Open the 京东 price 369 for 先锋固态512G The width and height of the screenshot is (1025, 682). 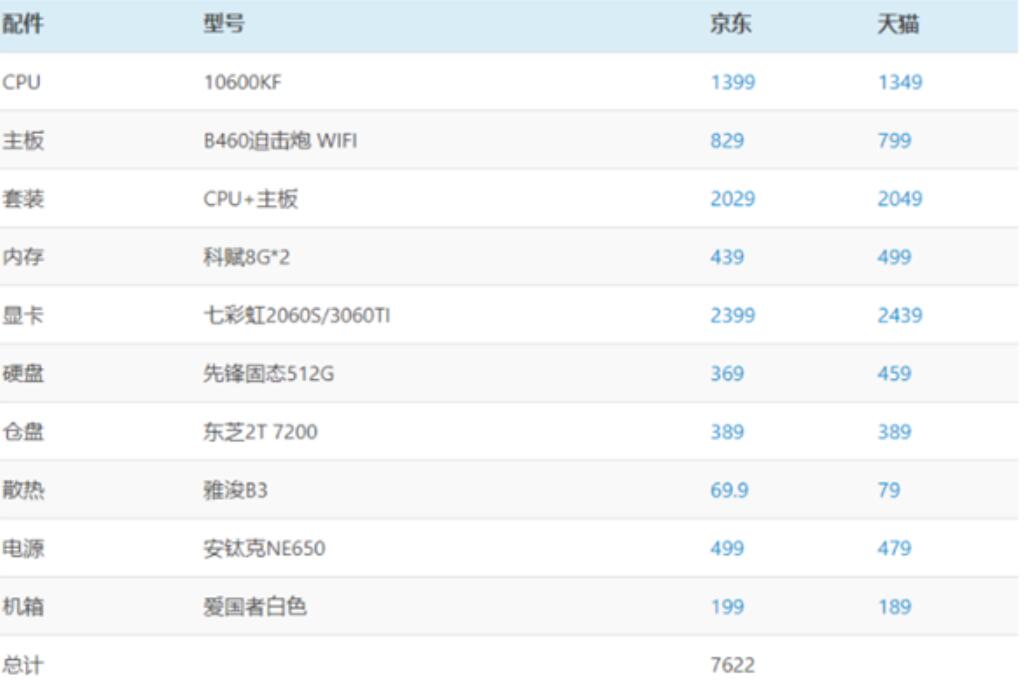point(727,374)
